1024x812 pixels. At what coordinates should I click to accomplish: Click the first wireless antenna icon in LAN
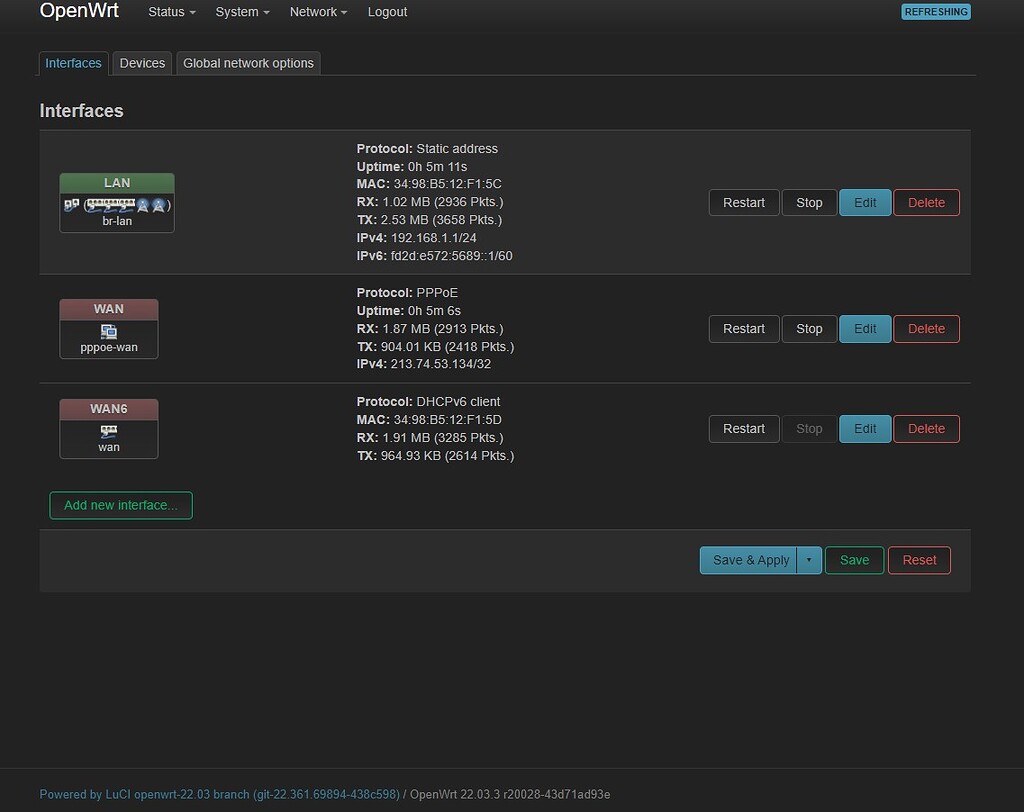(143, 205)
